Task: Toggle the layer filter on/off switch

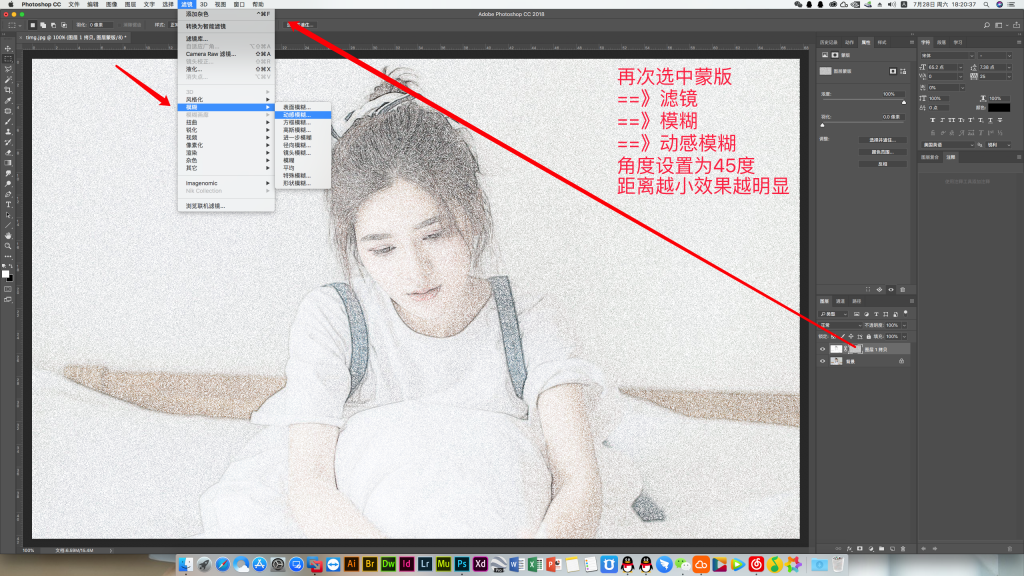Action: (x=906, y=313)
